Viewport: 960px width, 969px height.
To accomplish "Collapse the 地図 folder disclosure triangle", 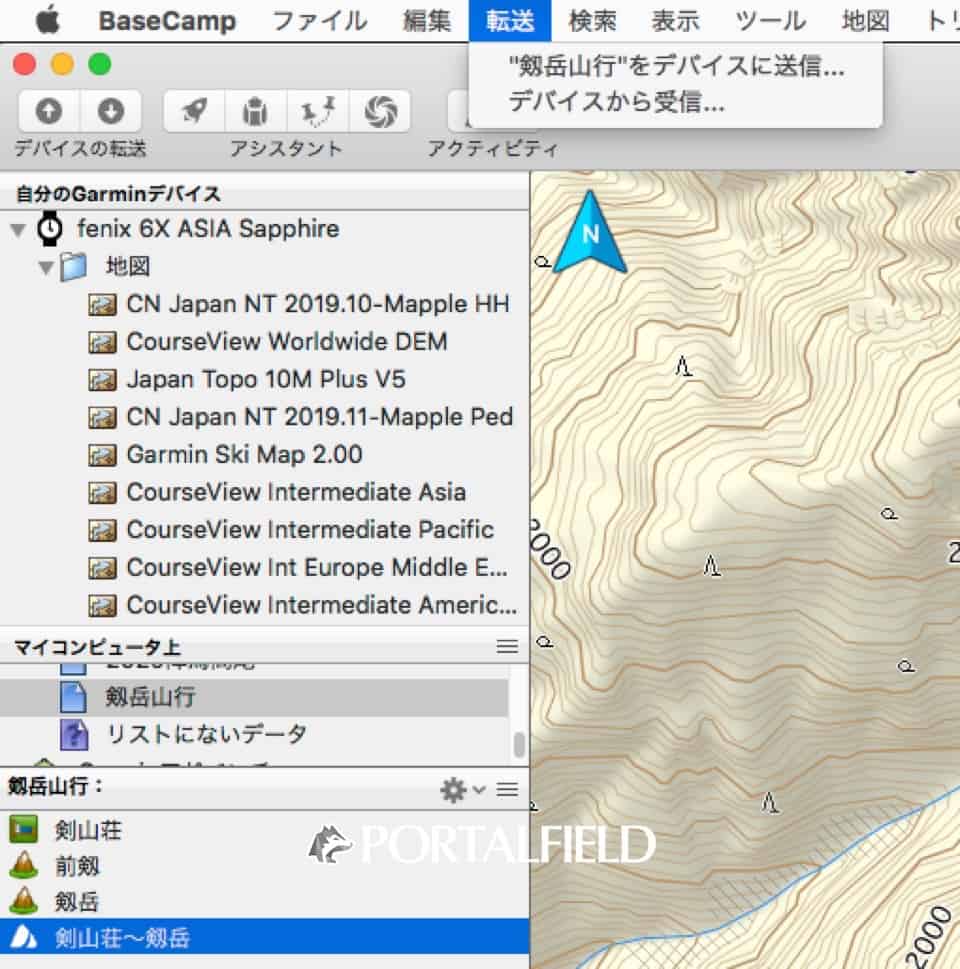I will pos(45,266).
